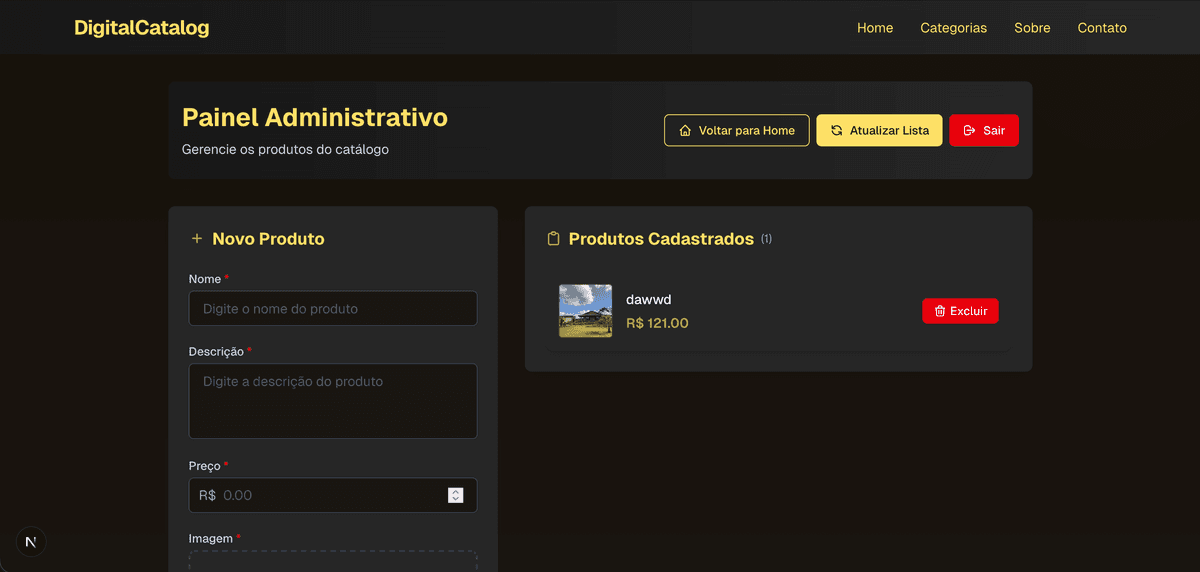Open the Next.js dev tools N badge
Image resolution: width=1200 pixels, height=572 pixels.
(x=31, y=541)
